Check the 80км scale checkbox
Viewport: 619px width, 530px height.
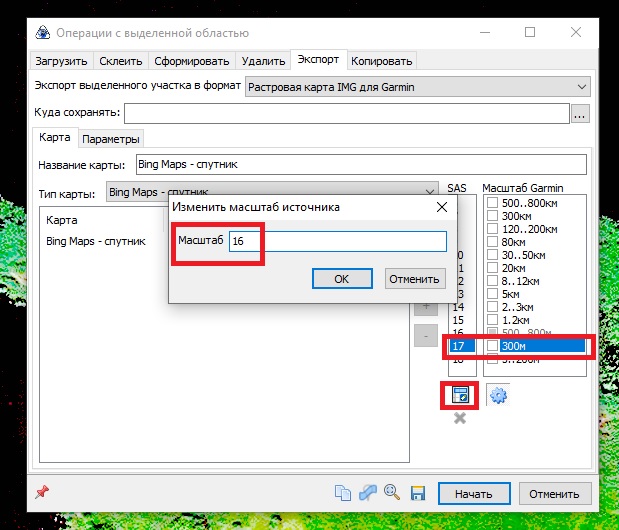(x=492, y=241)
